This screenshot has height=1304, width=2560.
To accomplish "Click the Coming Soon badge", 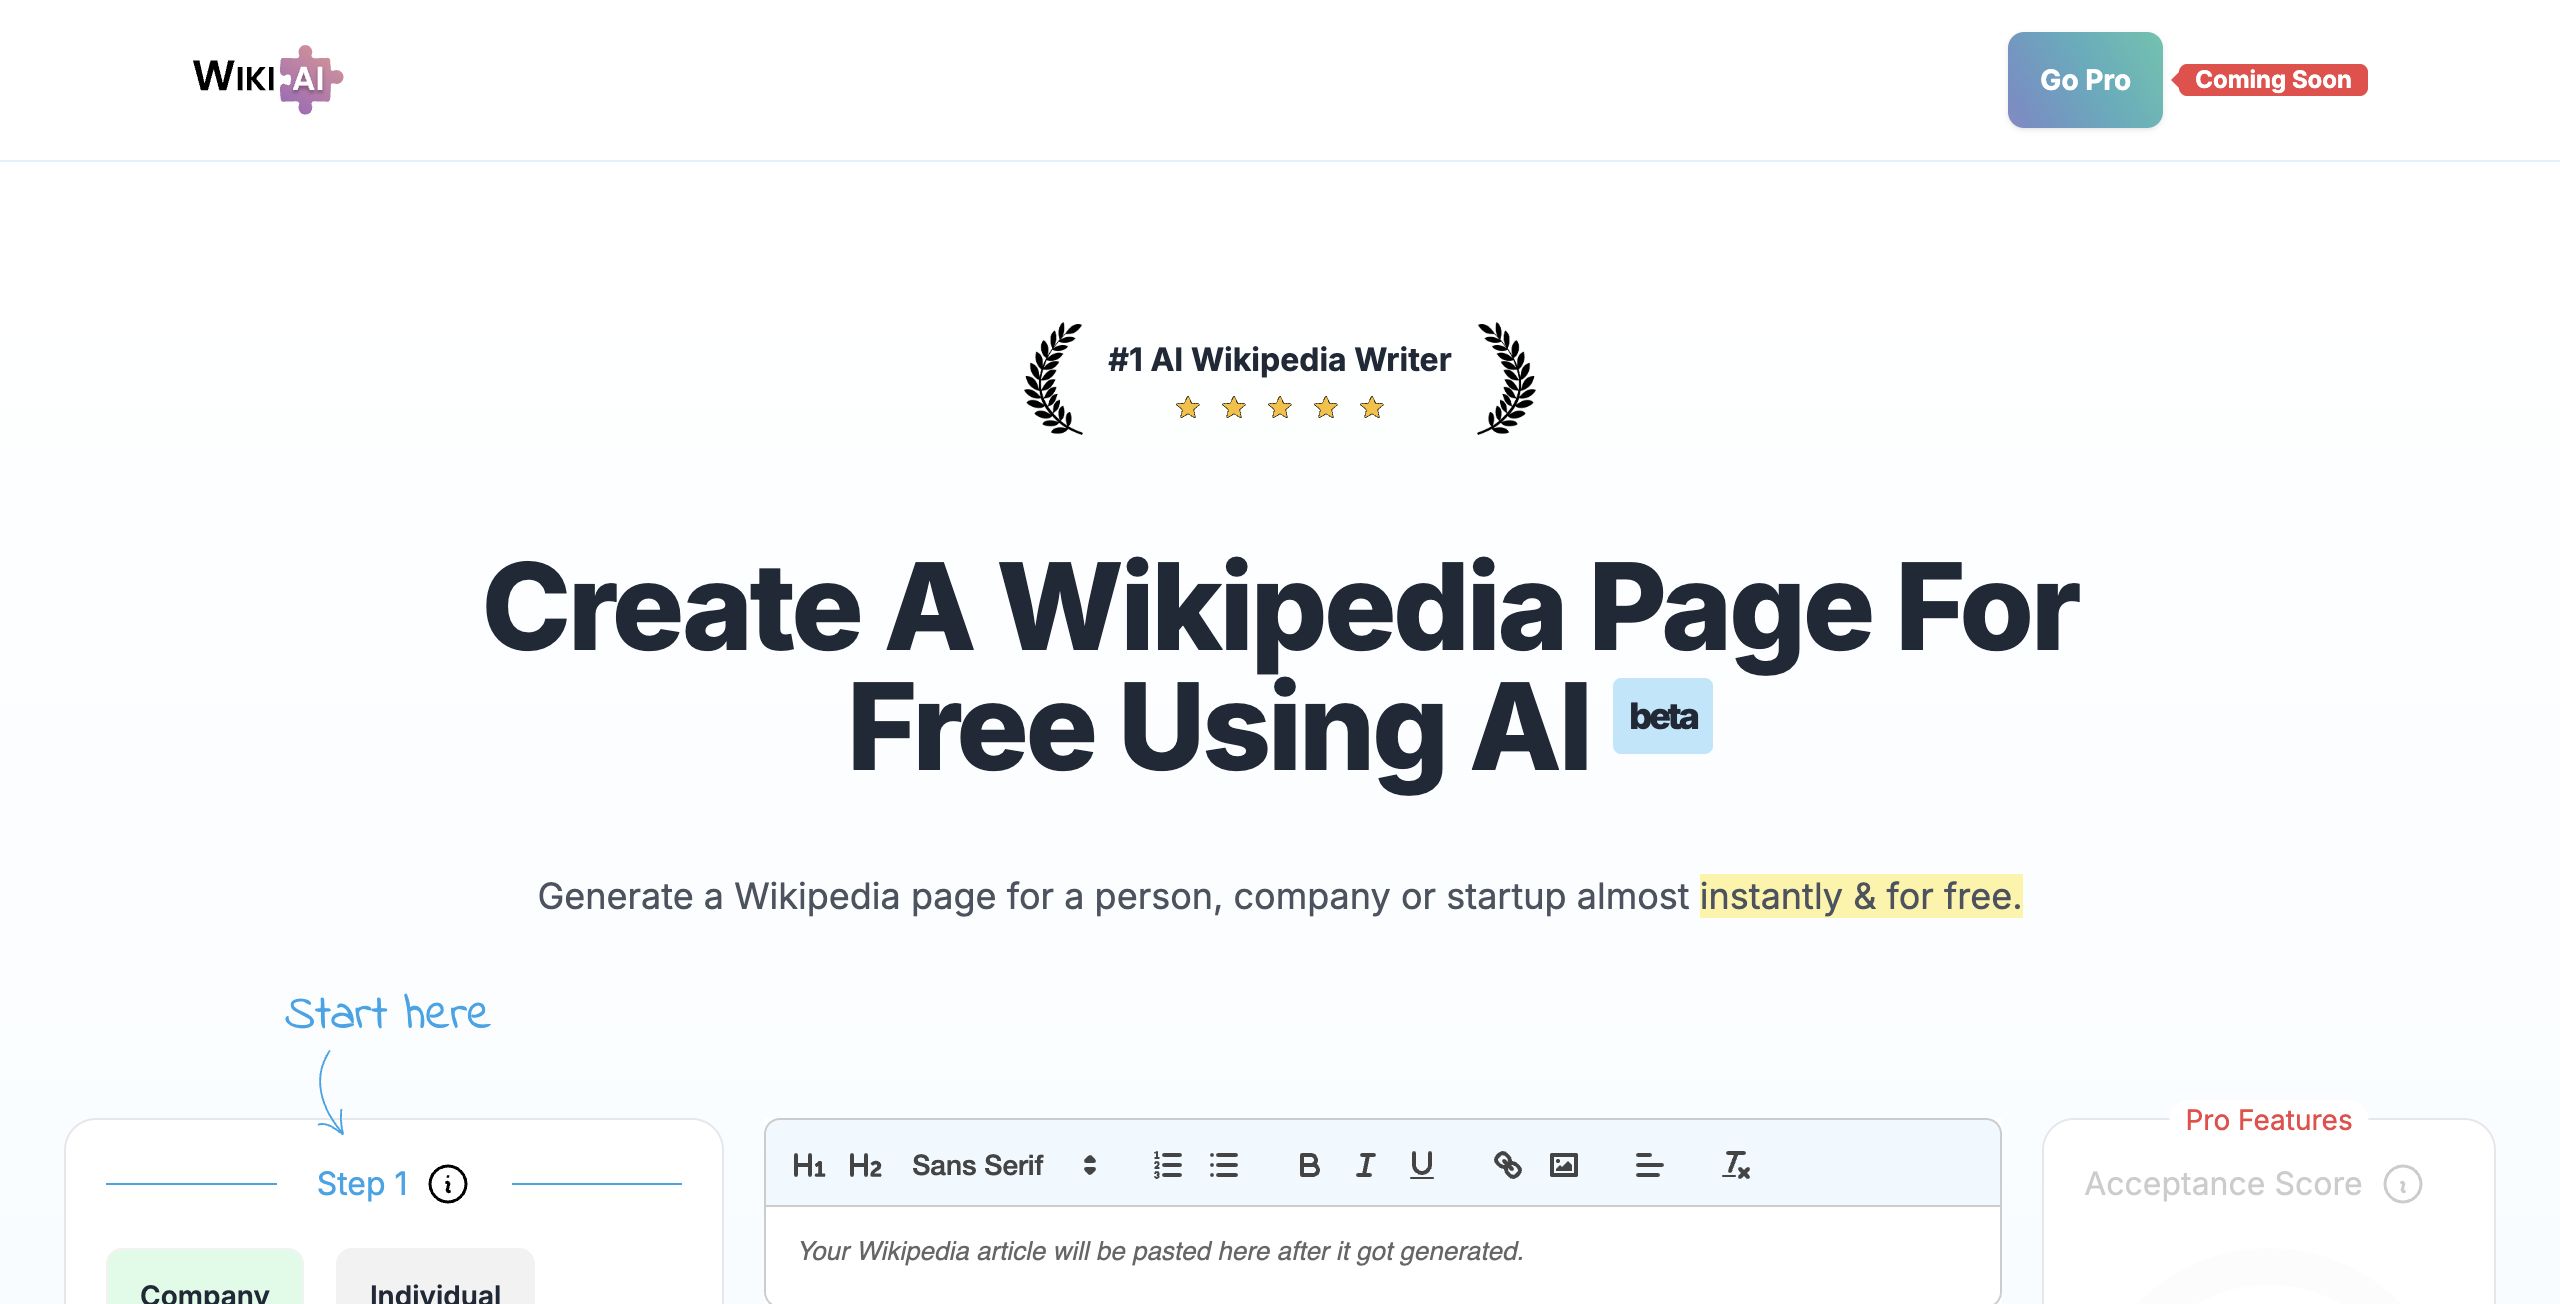I will pos(2272,80).
